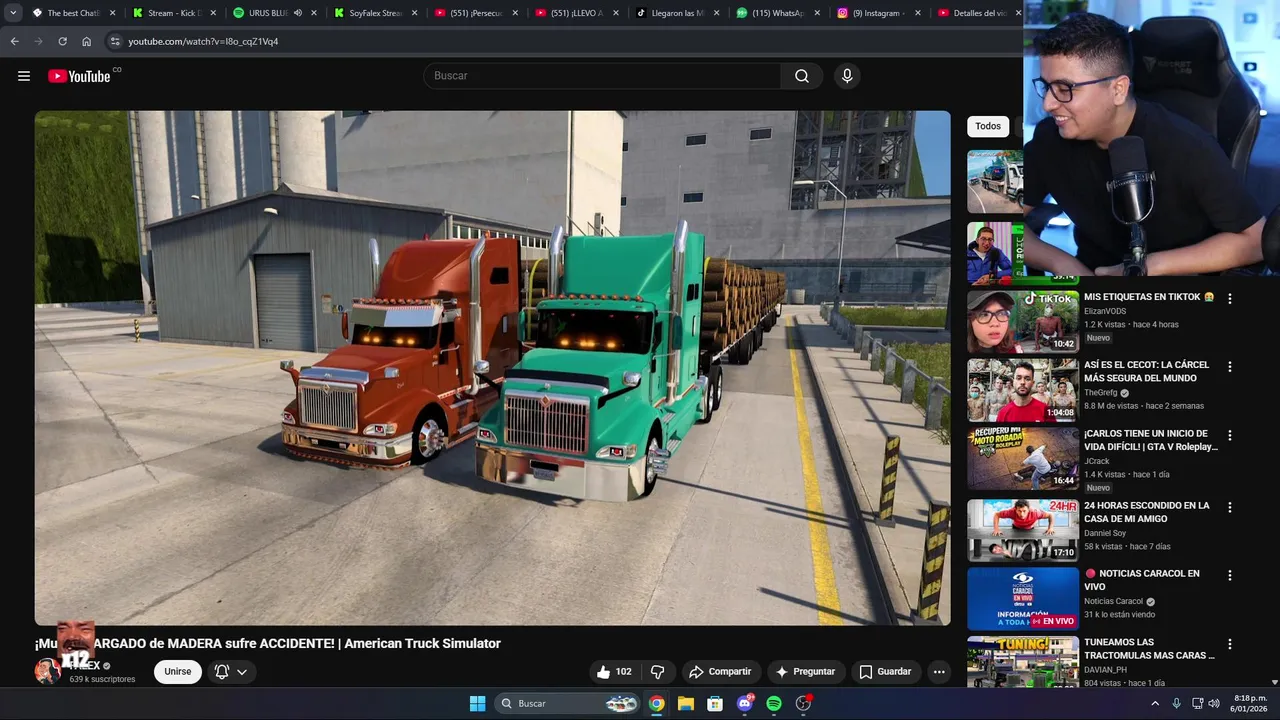Open CARLOS TIENE UN INICIO video thumbnail

click(x=1022, y=458)
